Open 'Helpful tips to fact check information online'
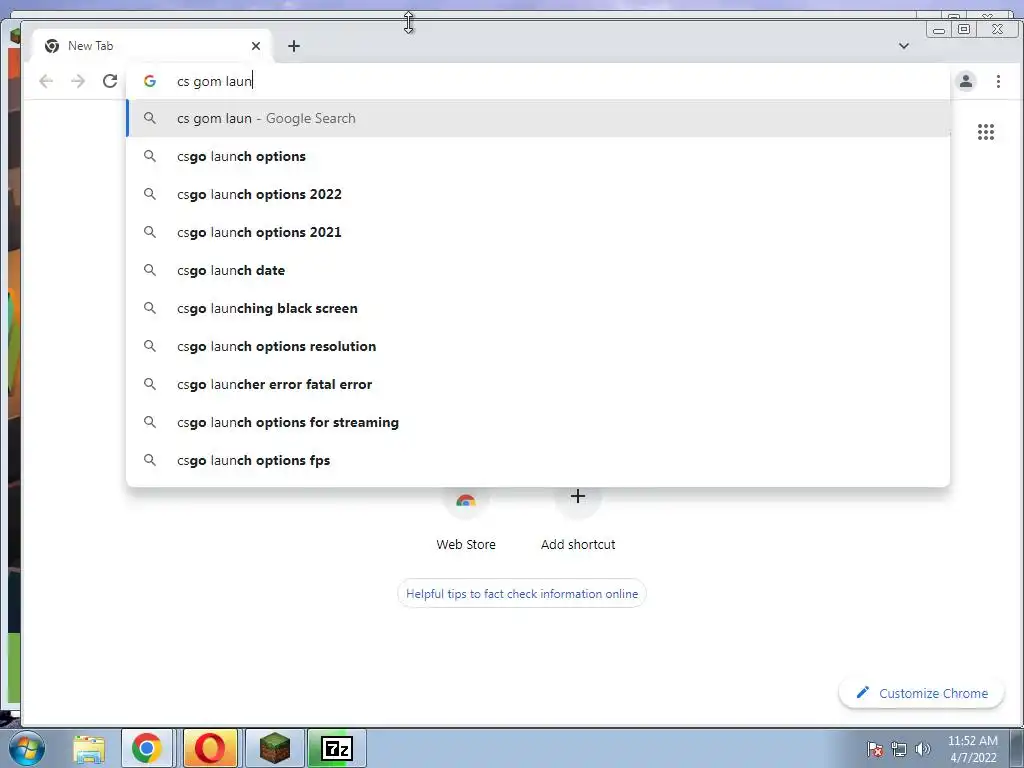Viewport: 1024px width, 768px height. 522,594
